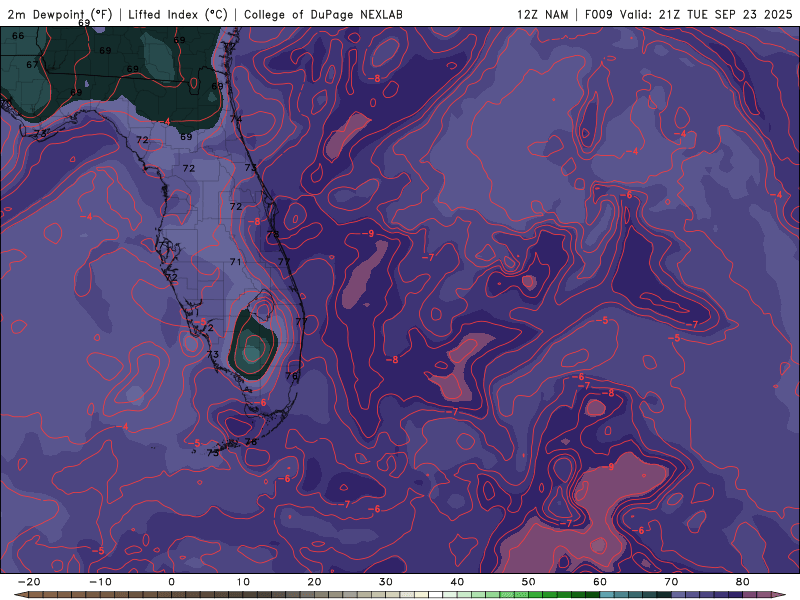This screenshot has width=800, height=600.
Task: Click the "74" dewpoint value on Florida's northeast coast
Action: 236,119
